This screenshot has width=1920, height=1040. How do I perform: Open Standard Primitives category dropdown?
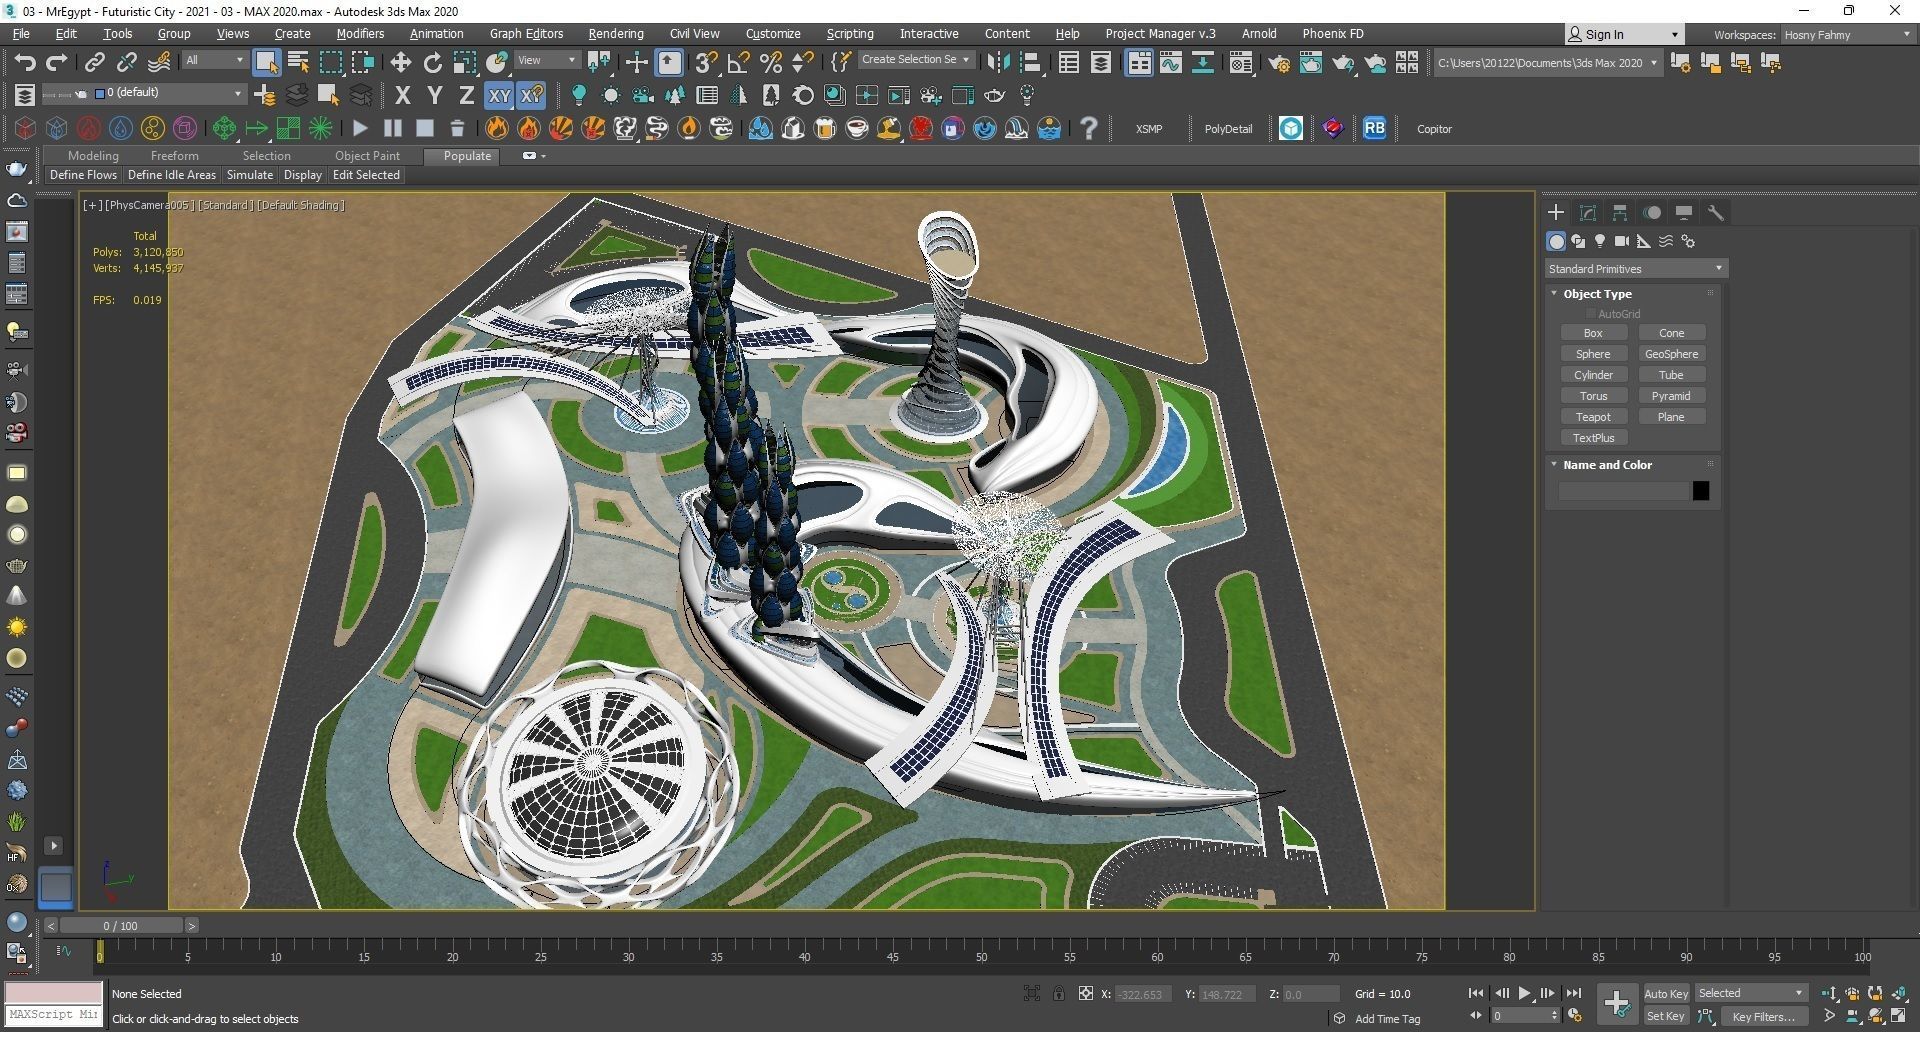point(1635,269)
